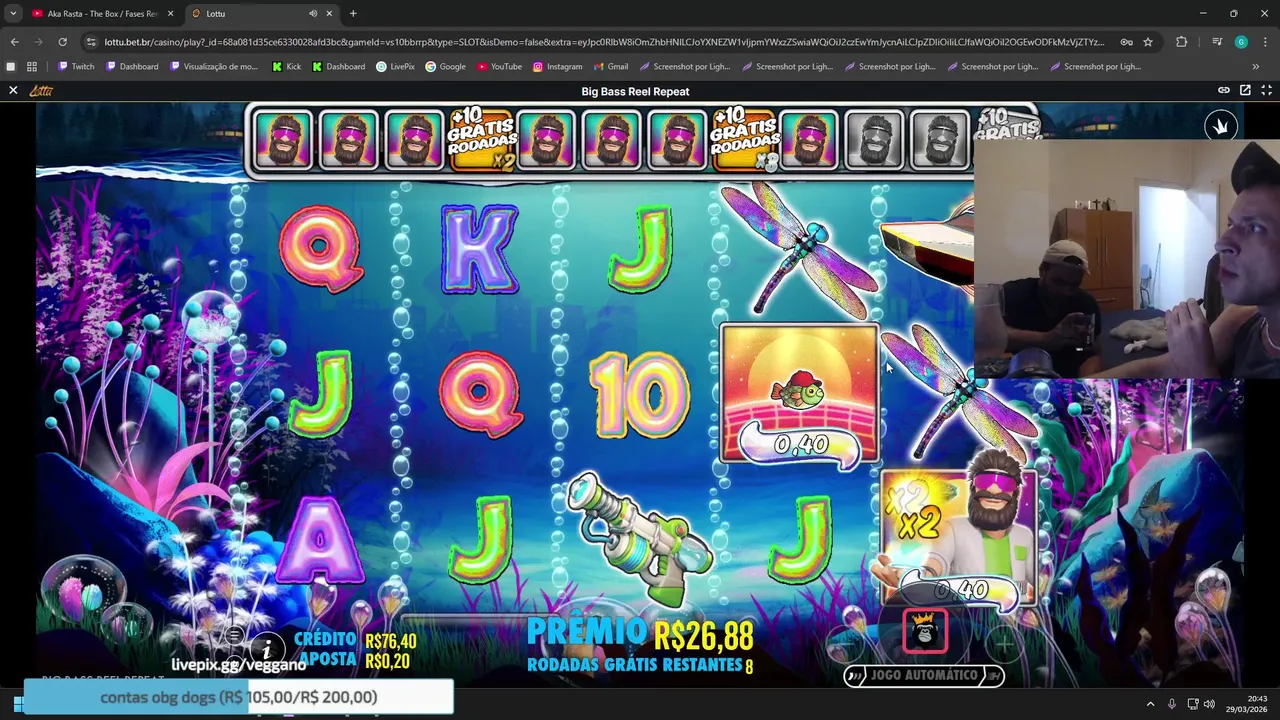
Task: Open the Gmail bookmark
Action: (610, 66)
